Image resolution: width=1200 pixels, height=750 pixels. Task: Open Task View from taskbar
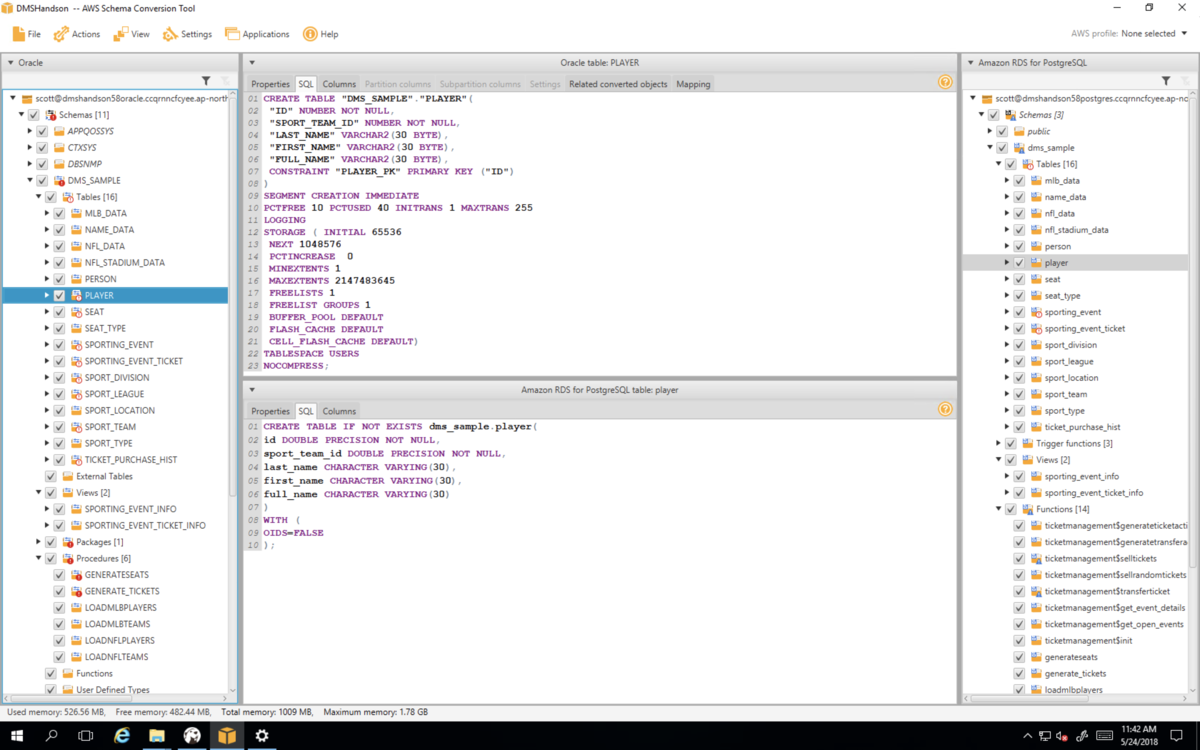coord(86,736)
